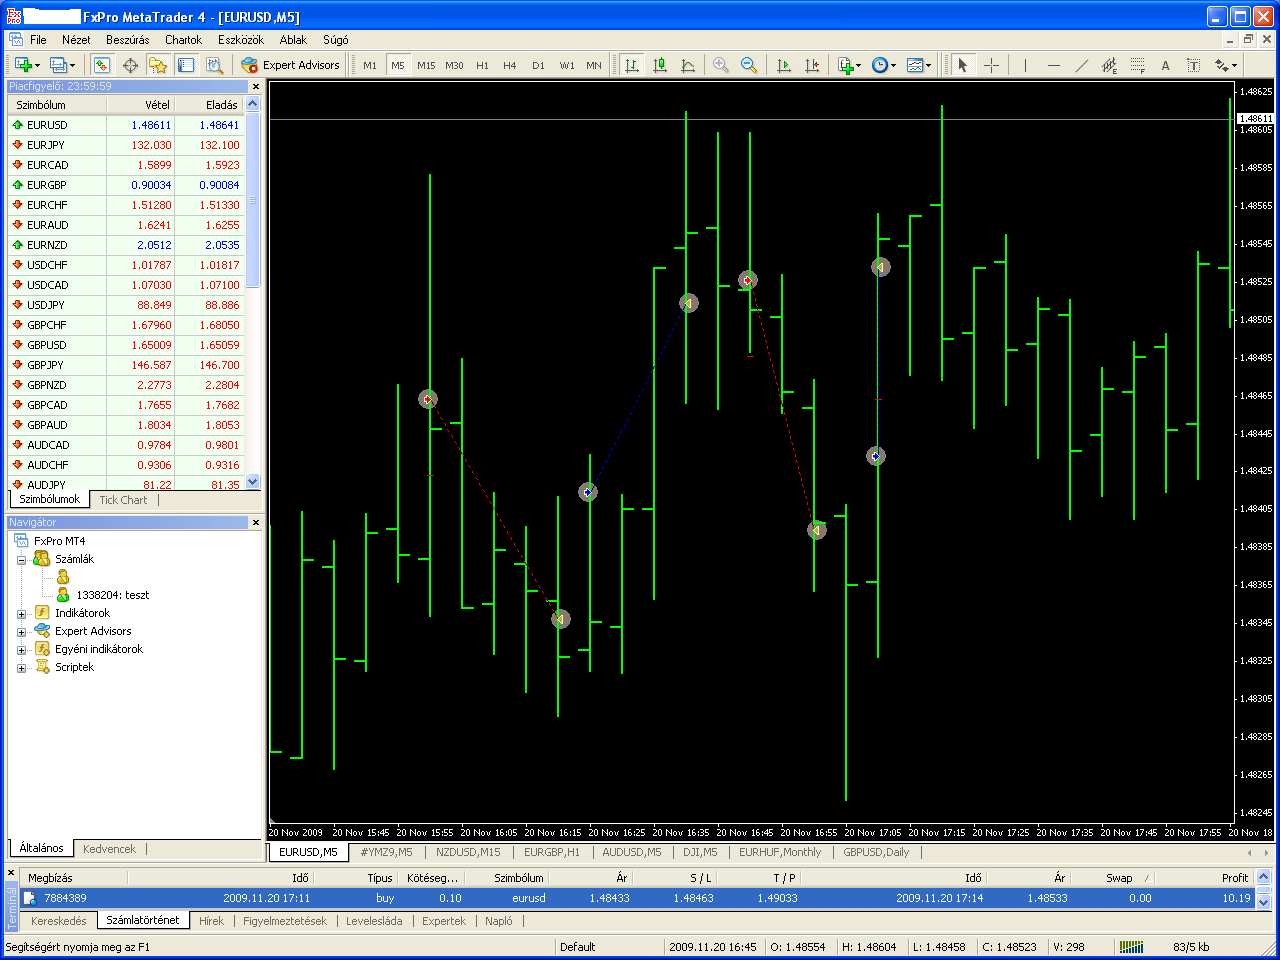Image resolution: width=1280 pixels, height=960 pixels.
Task: Expand Expert Advisors tree node
Action: (21, 632)
